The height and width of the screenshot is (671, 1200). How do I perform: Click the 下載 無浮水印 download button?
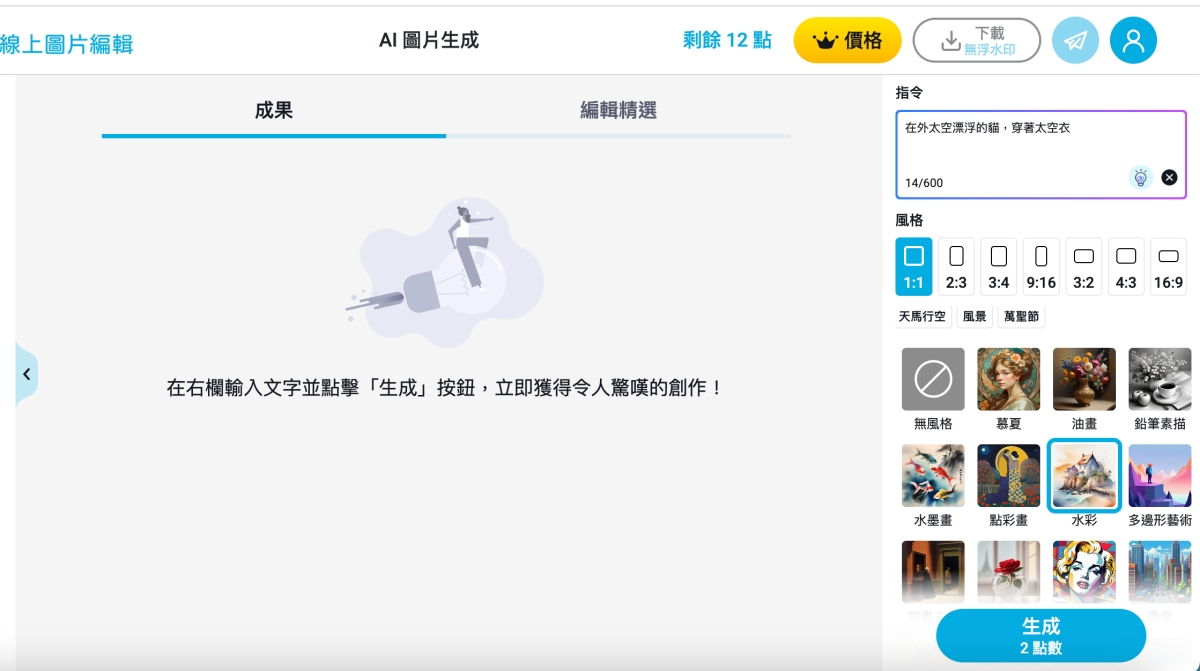coord(977,40)
